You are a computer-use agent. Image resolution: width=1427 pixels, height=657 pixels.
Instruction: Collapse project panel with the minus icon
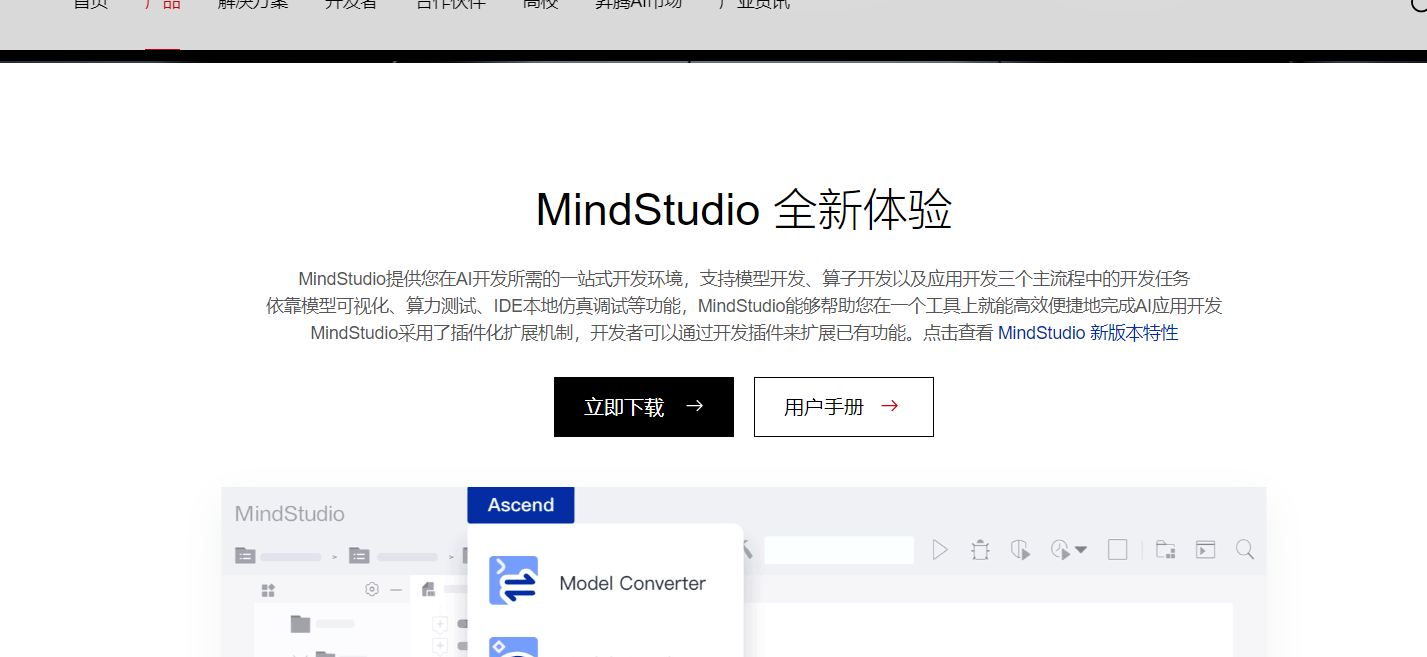click(x=396, y=590)
